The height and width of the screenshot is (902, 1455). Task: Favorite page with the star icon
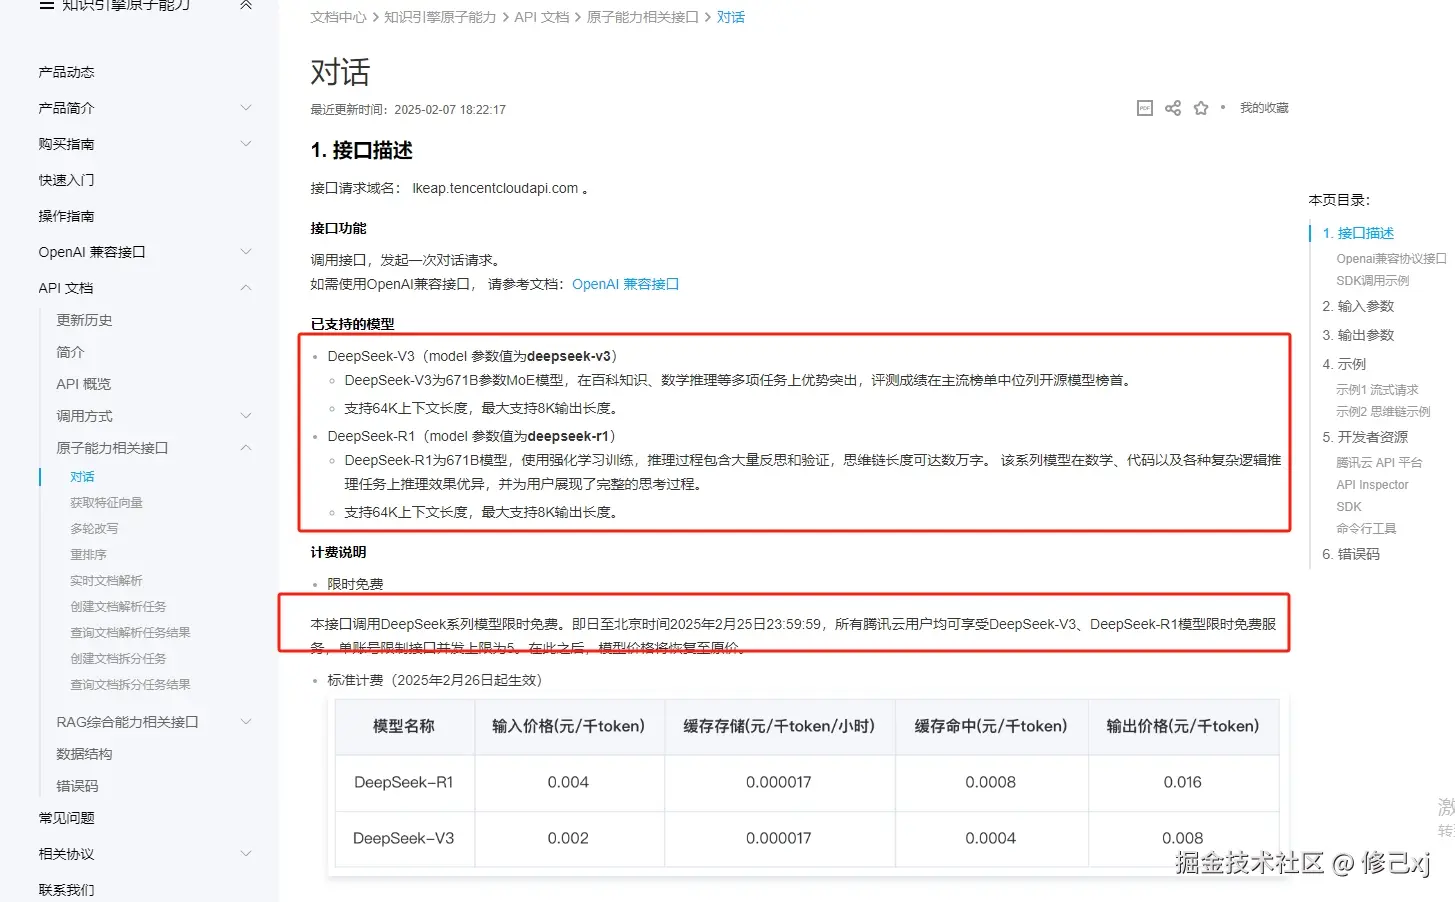click(x=1201, y=108)
